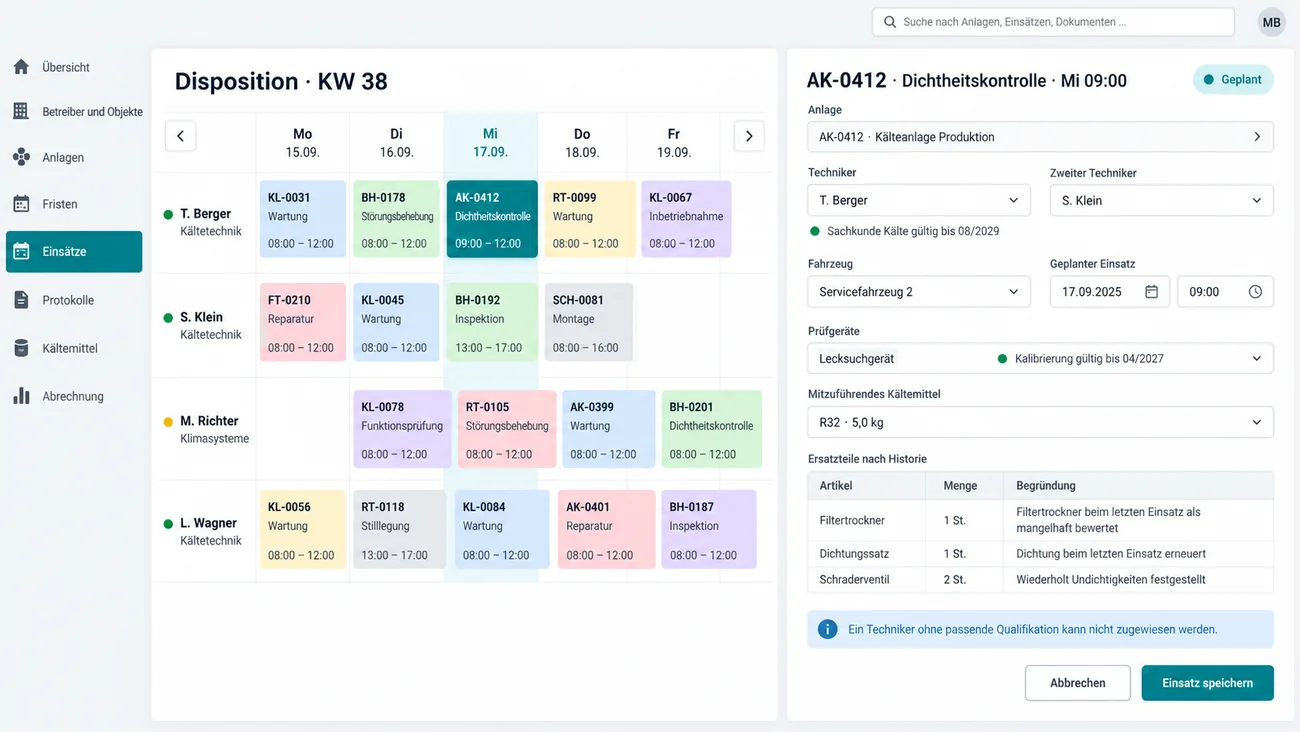Select technician row M. Richter
1300x732 pixels.
(x=207, y=429)
